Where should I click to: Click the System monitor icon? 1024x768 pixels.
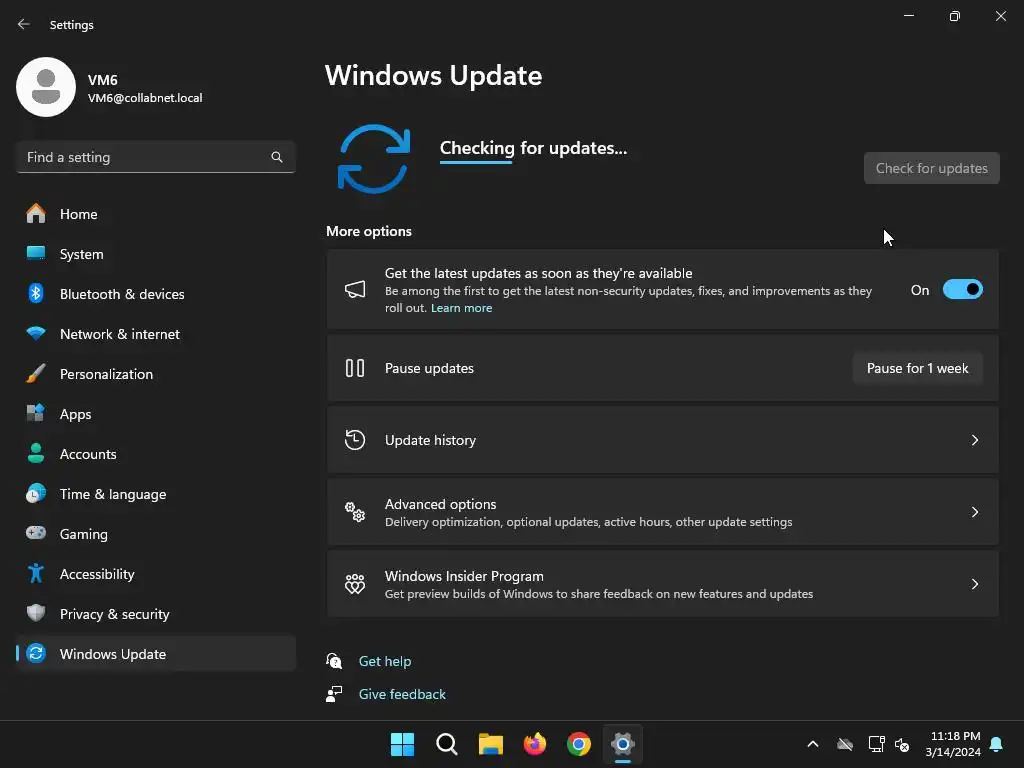(36, 253)
